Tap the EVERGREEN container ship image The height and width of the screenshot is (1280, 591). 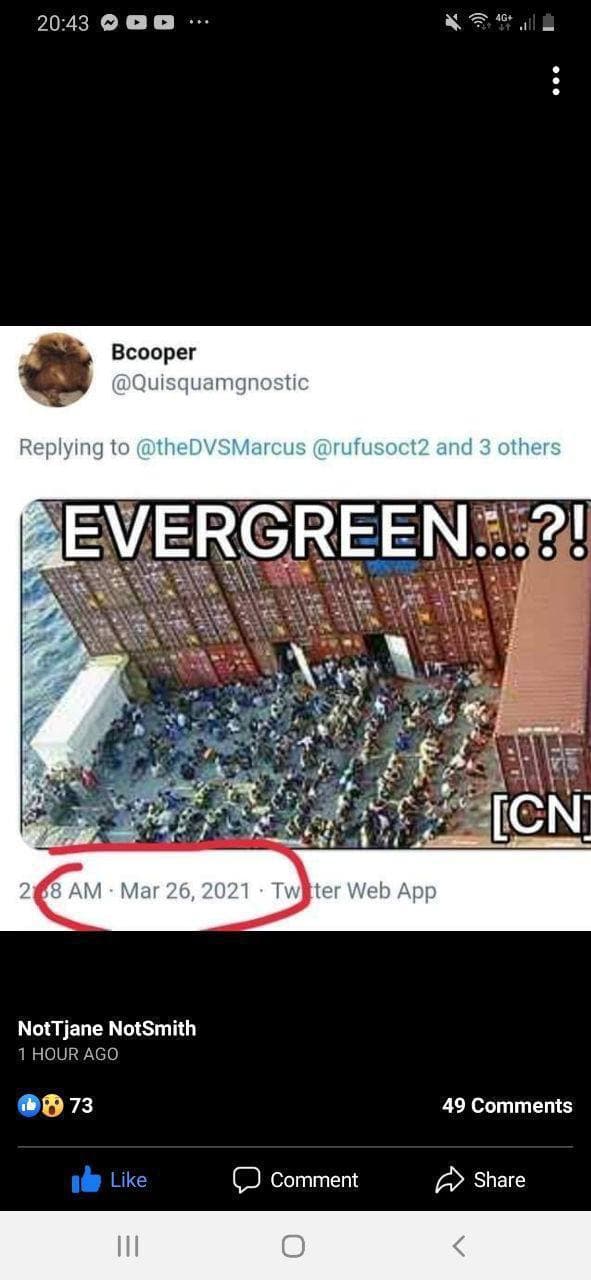[x=305, y=674]
